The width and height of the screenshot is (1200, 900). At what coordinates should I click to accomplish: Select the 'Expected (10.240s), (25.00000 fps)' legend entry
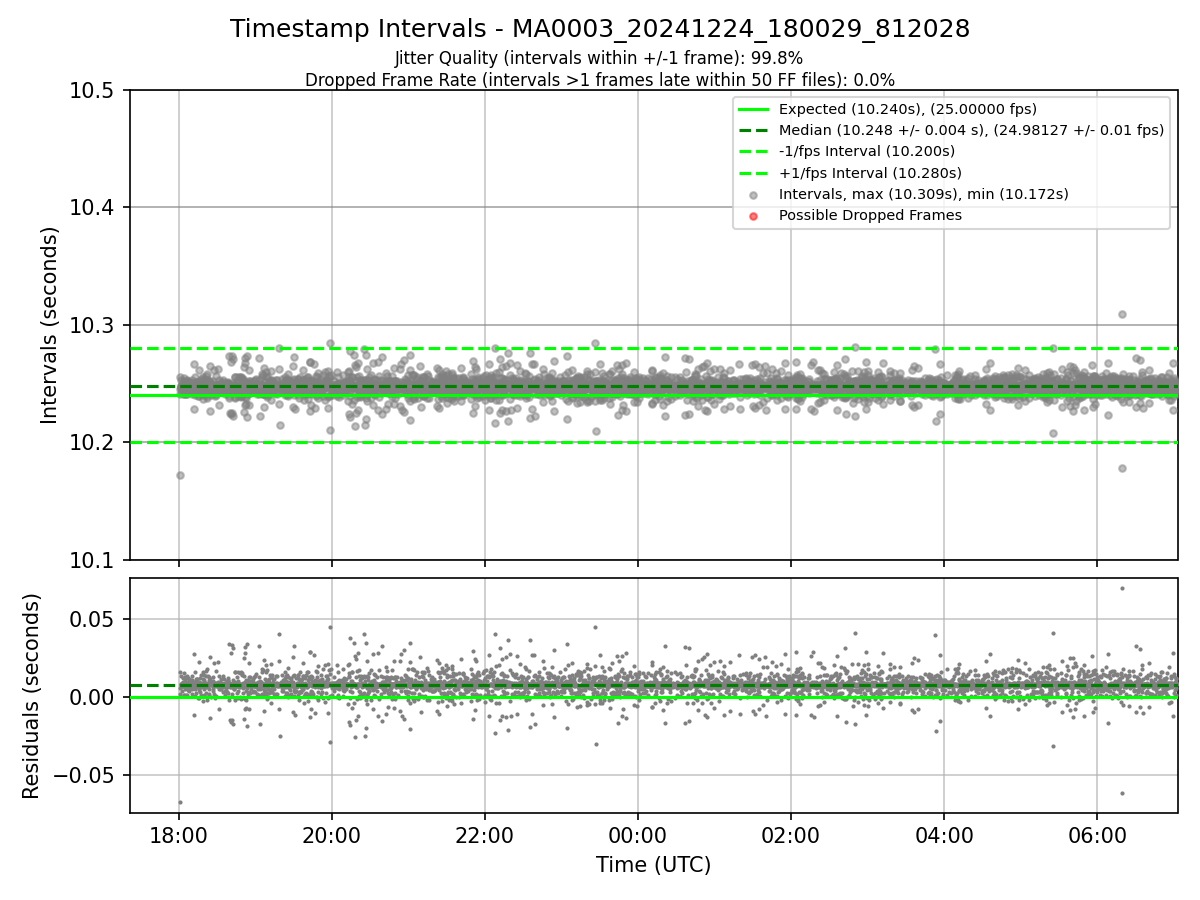click(908, 109)
